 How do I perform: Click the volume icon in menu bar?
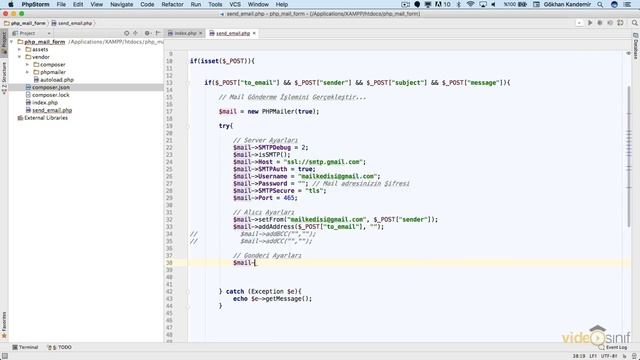[493, 4]
